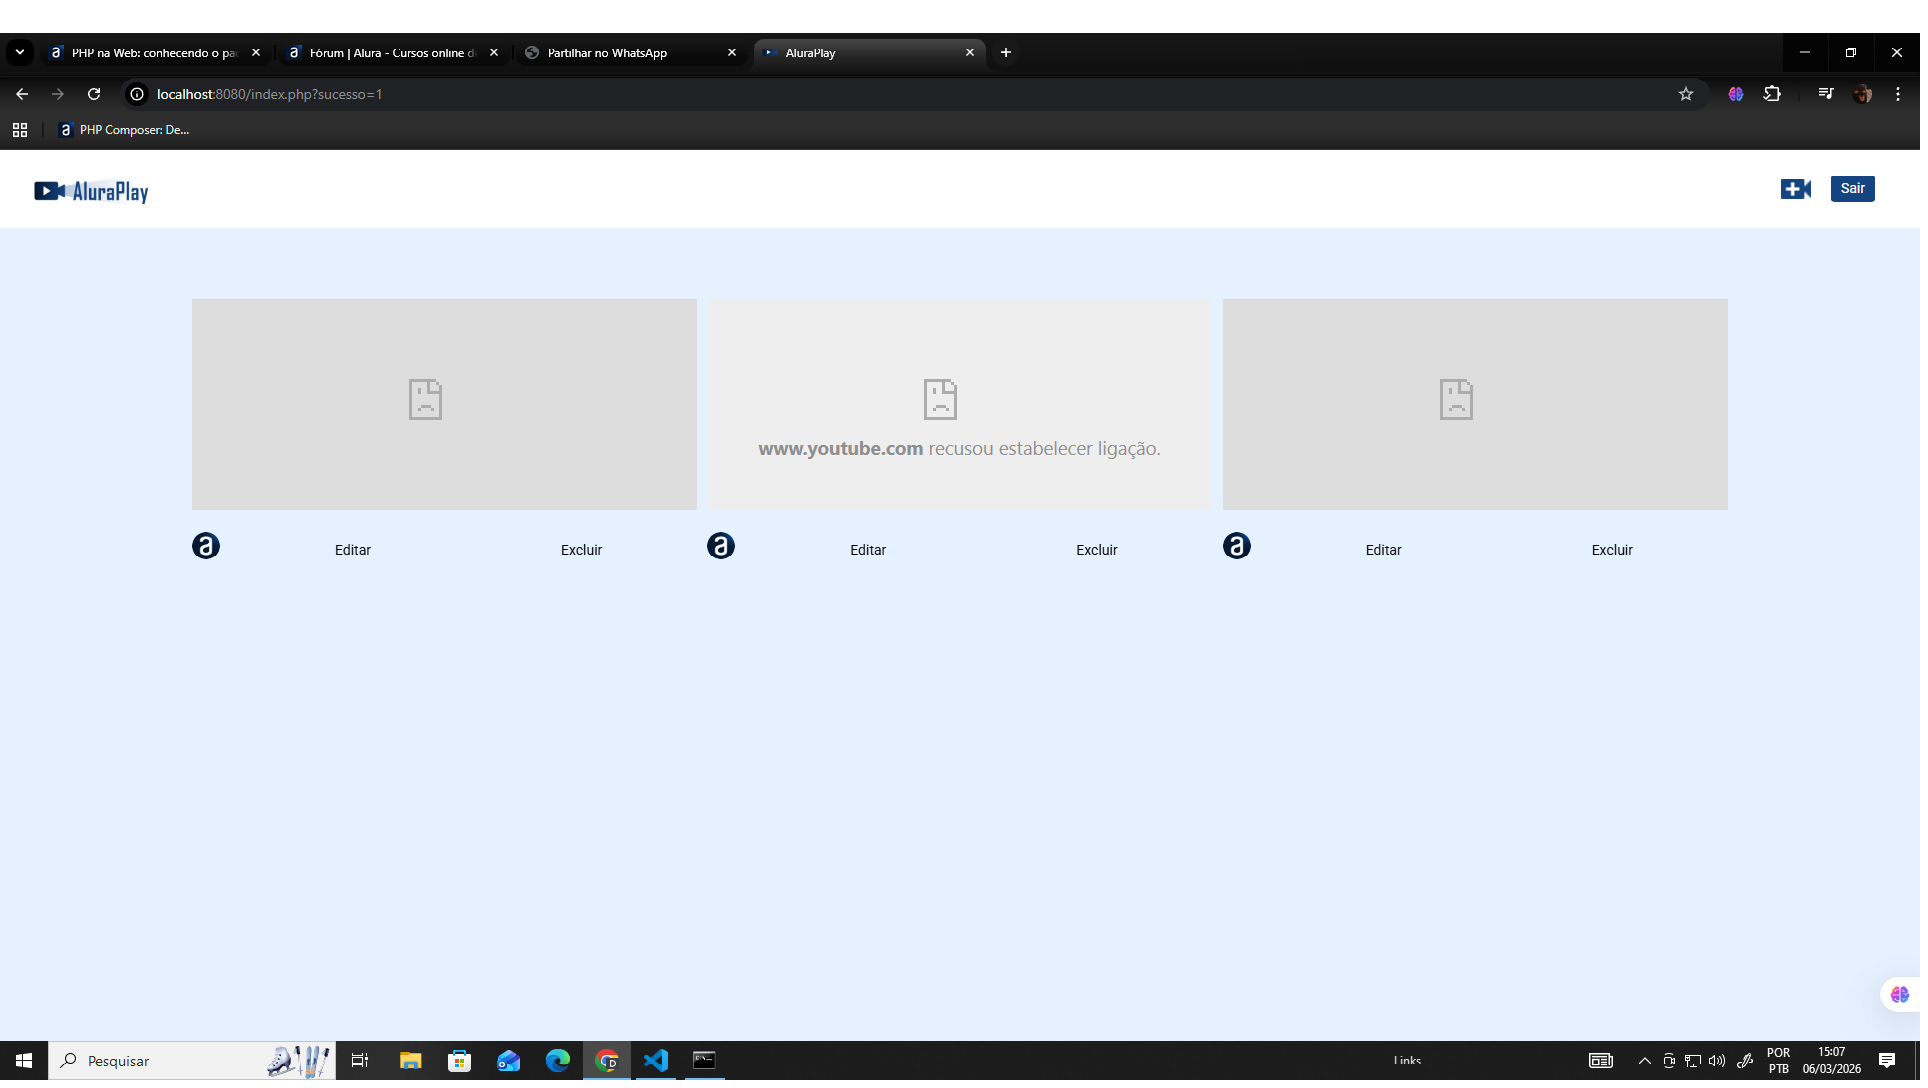Click the Alura avatar under first video
The image size is (1928, 1088).
click(x=207, y=548)
